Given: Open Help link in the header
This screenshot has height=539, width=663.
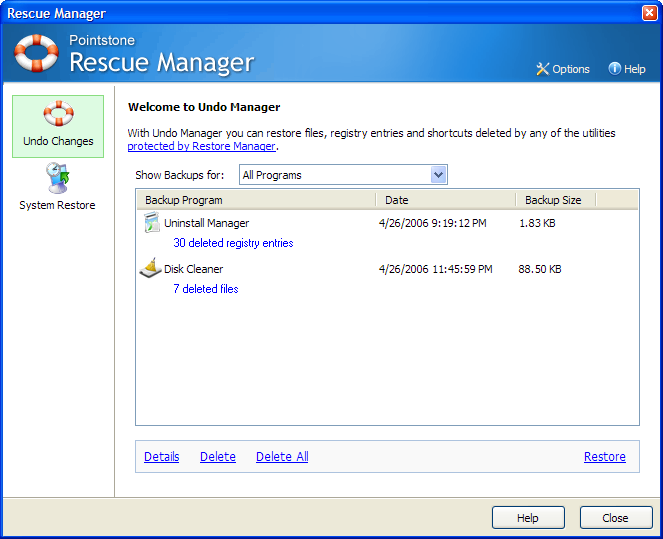Looking at the screenshot, I should (627, 69).
